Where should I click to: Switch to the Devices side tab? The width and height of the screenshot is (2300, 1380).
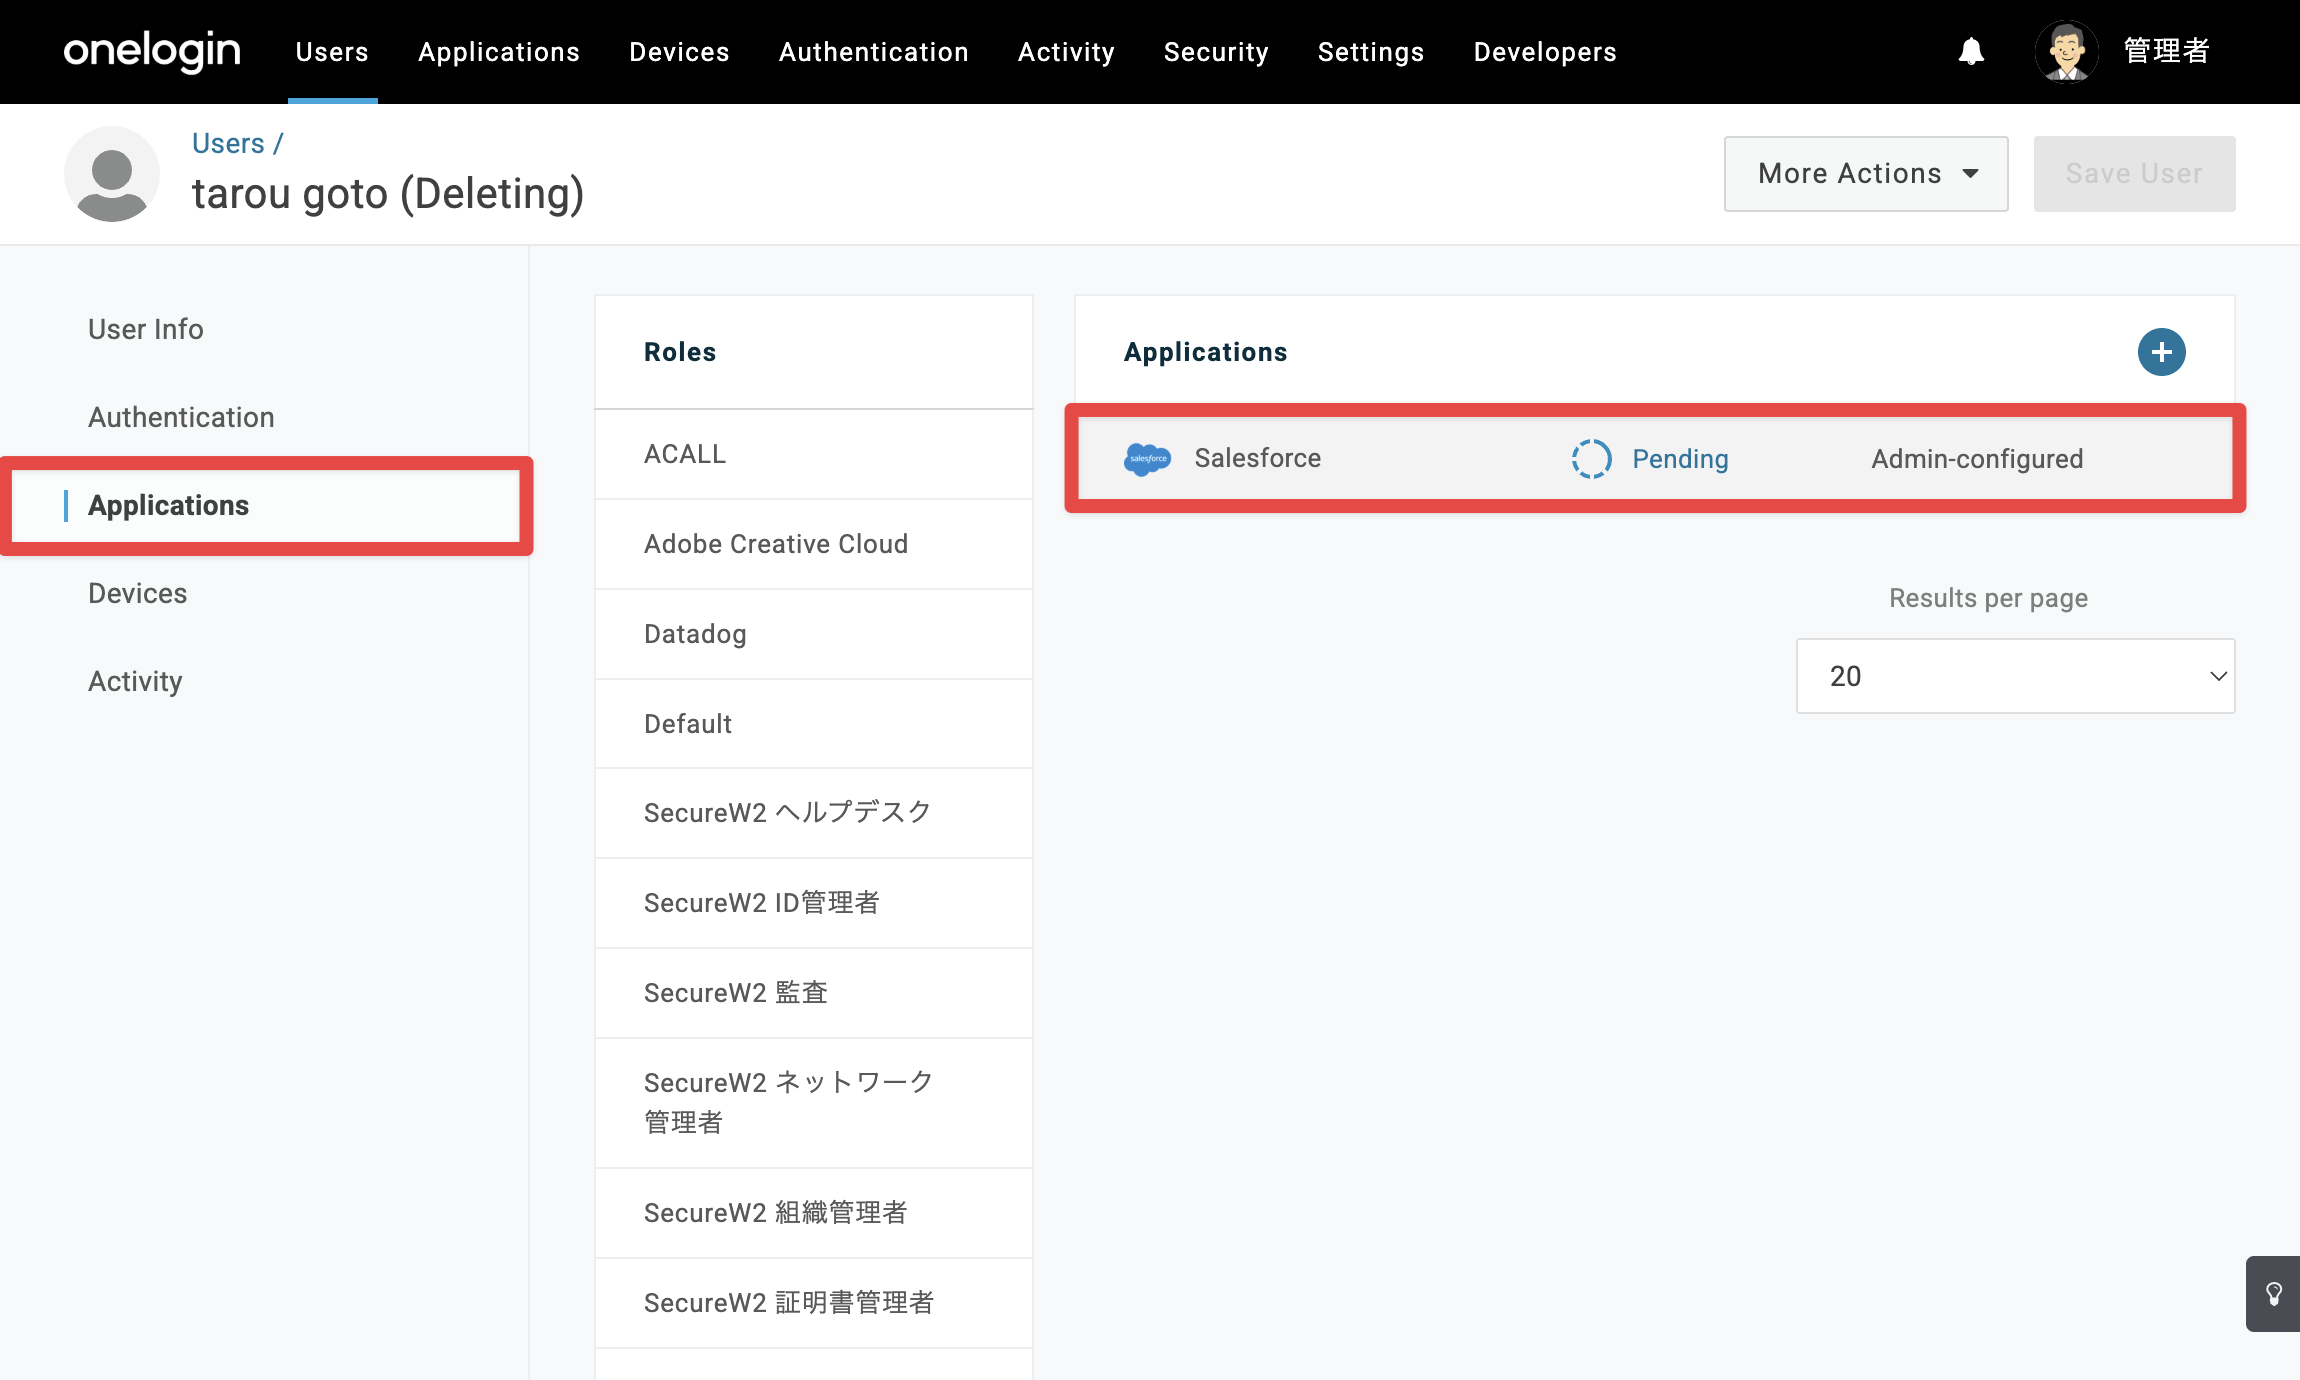137,593
